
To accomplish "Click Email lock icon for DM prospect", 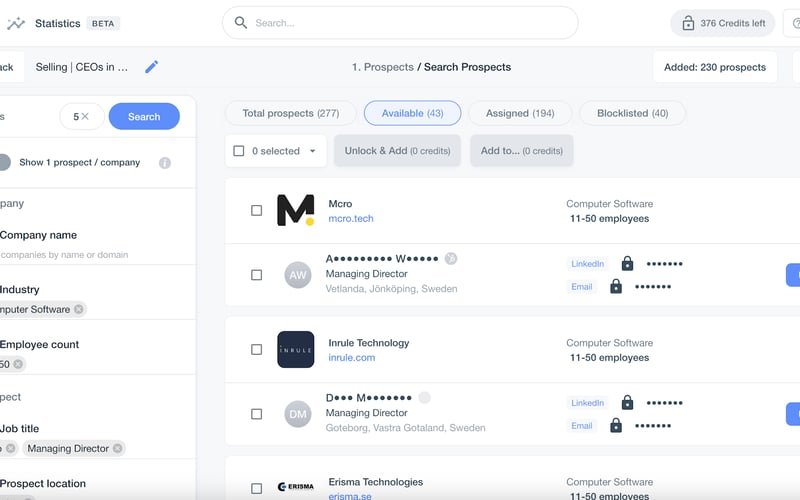I will (x=616, y=425).
